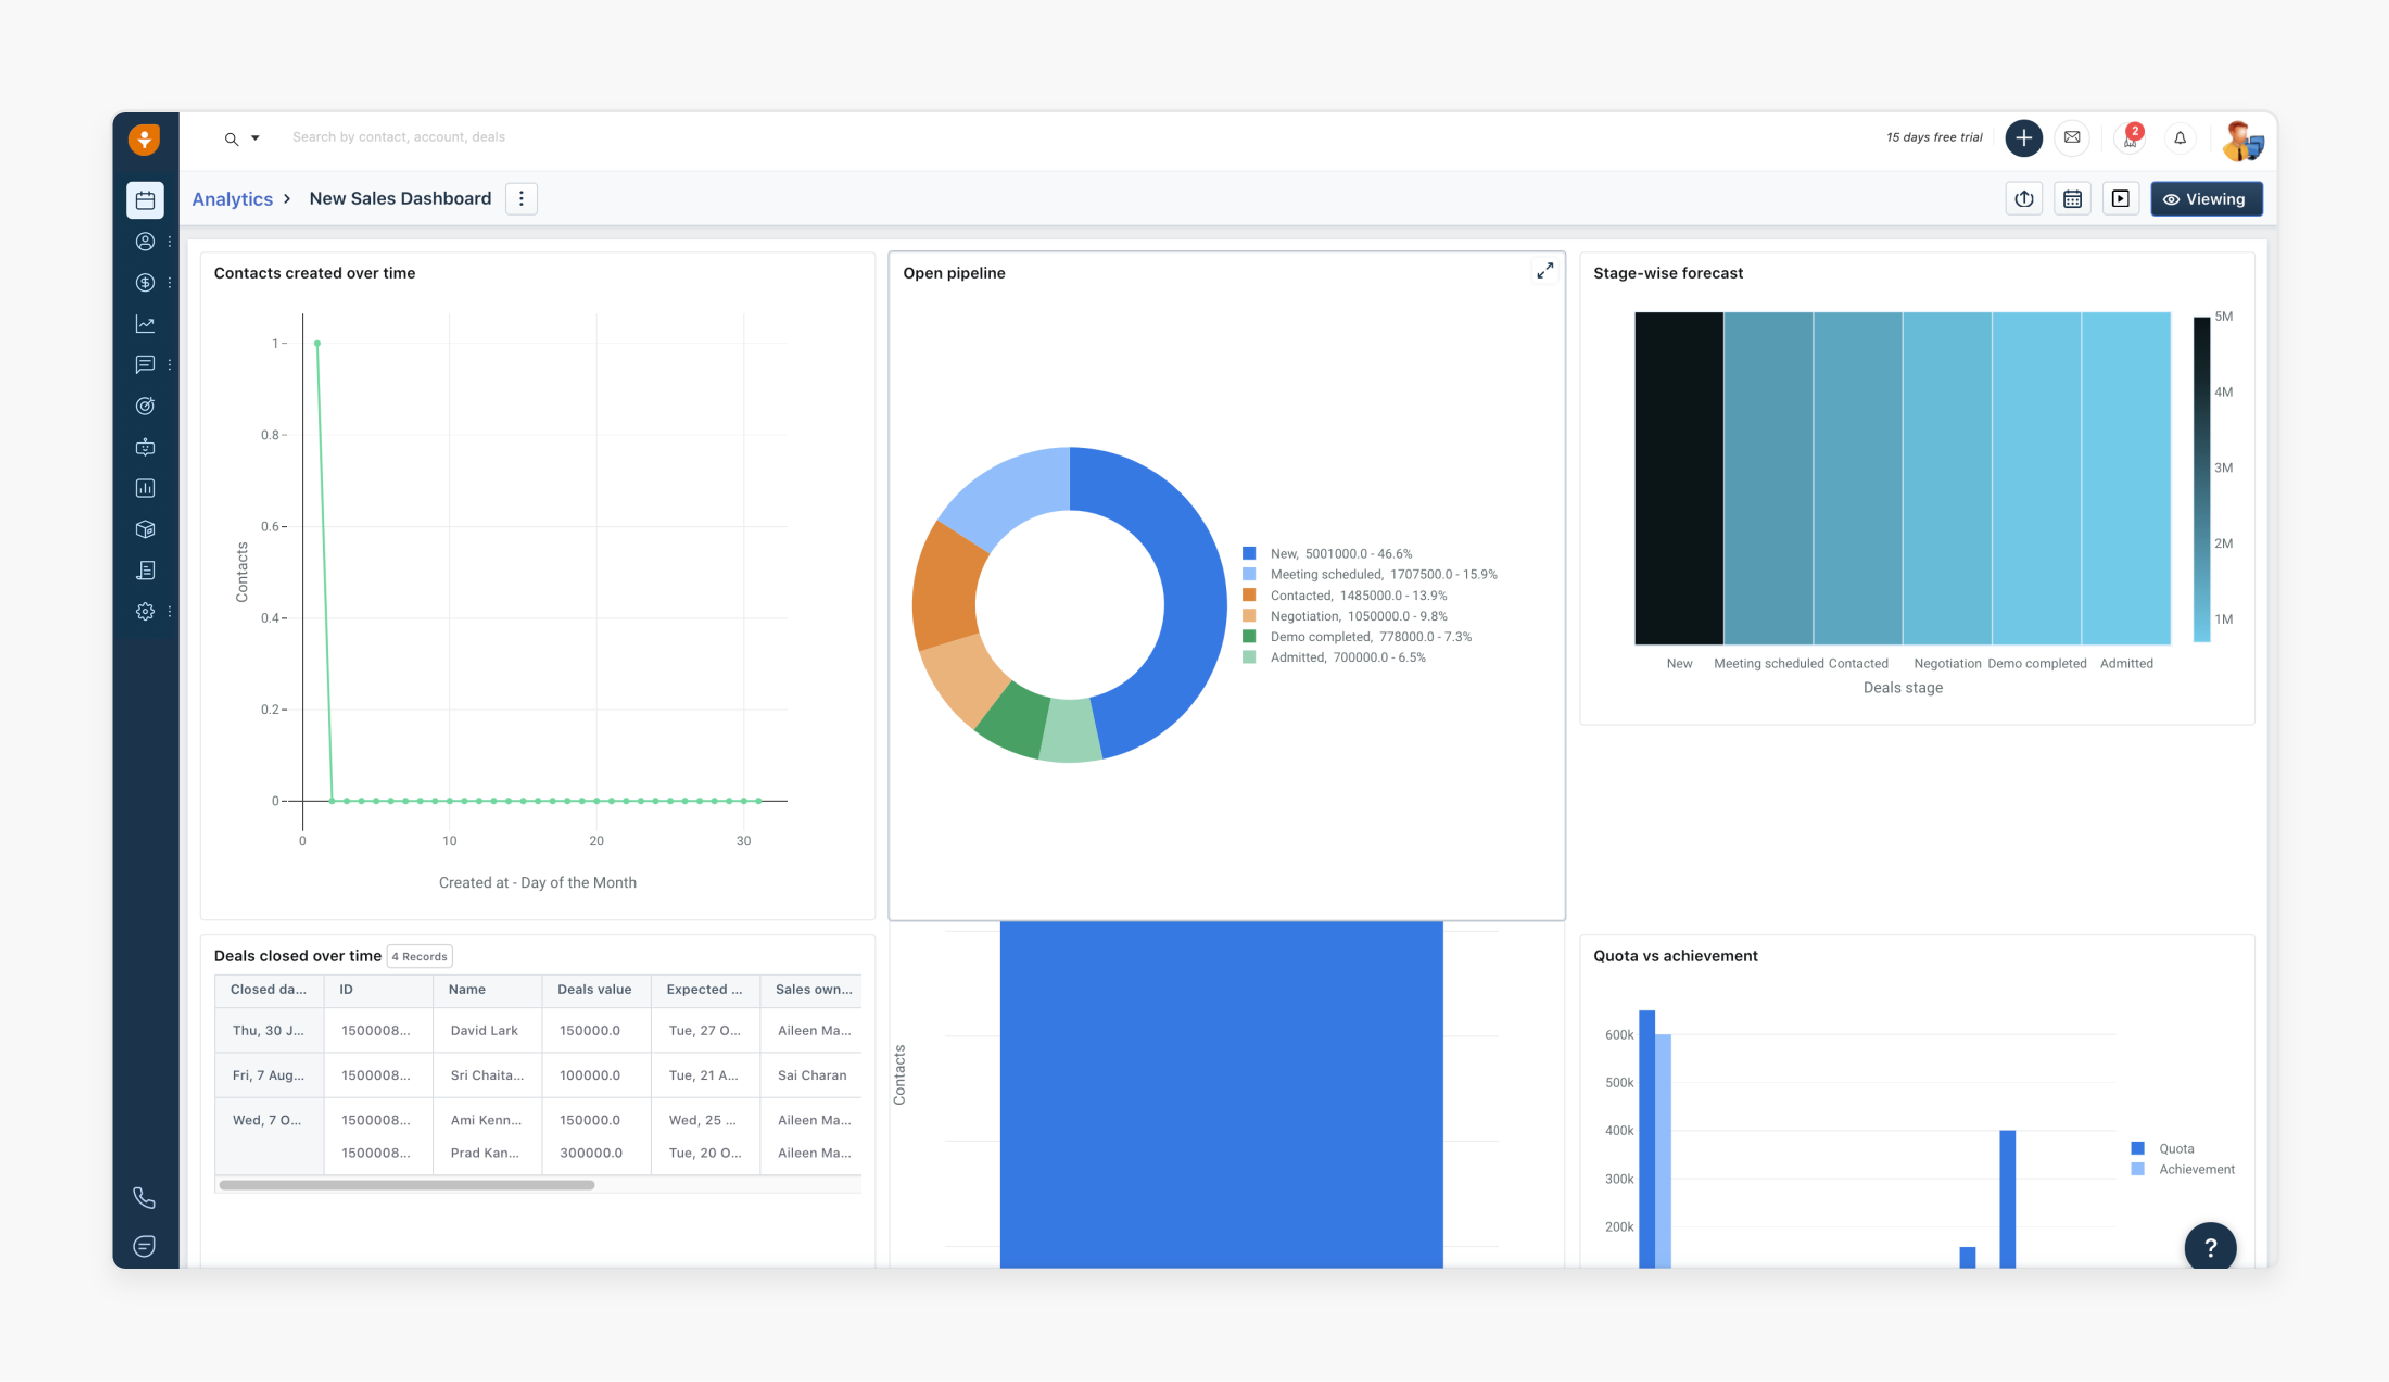Image resolution: width=2389 pixels, height=1382 pixels.
Task: Click New legend color swatch
Action: tap(1249, 553)
